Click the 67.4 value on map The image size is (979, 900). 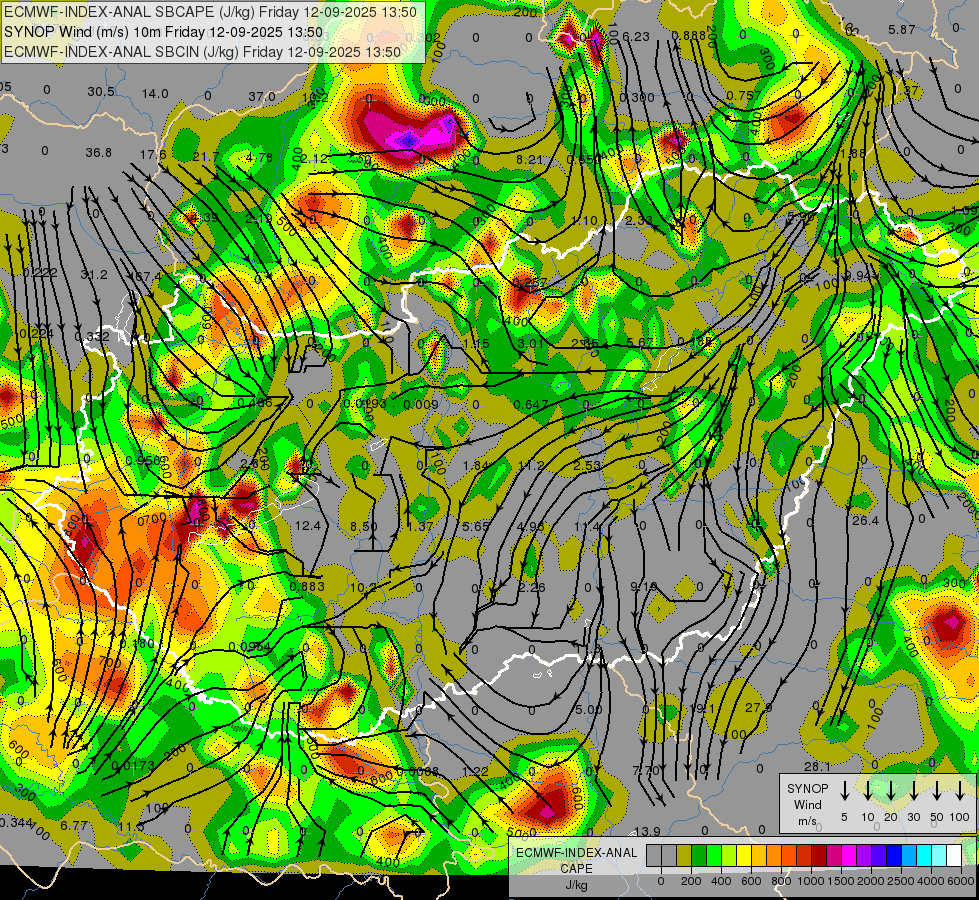(147, 276)
